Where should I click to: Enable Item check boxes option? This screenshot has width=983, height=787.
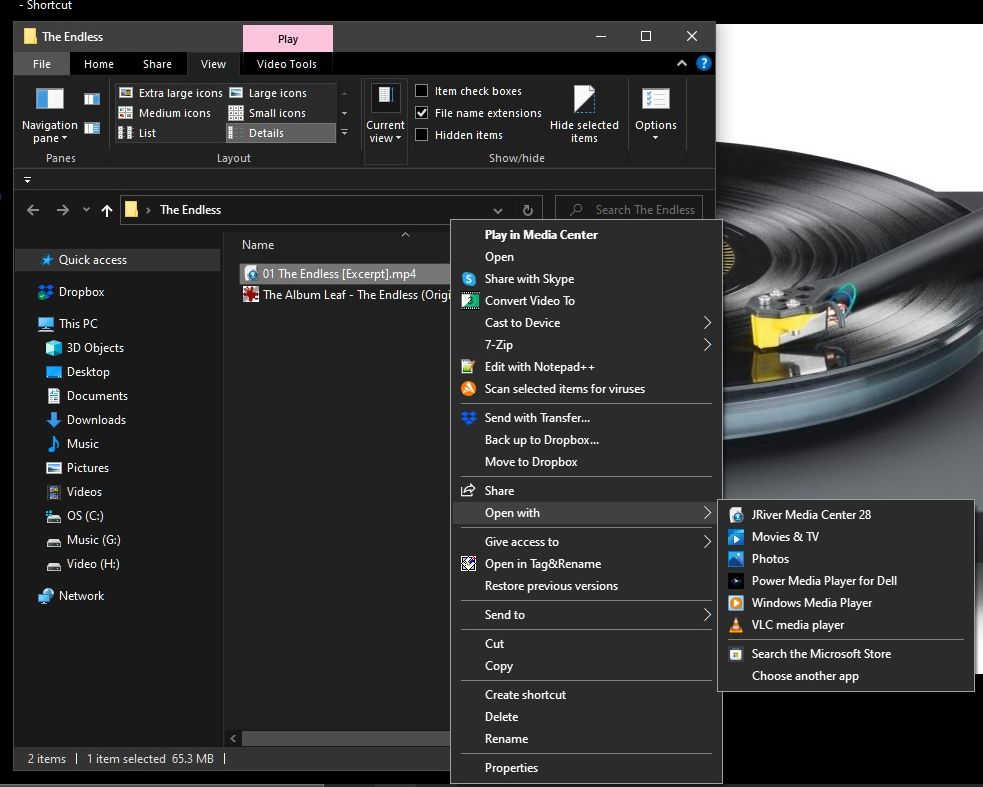tap(422, 91)
